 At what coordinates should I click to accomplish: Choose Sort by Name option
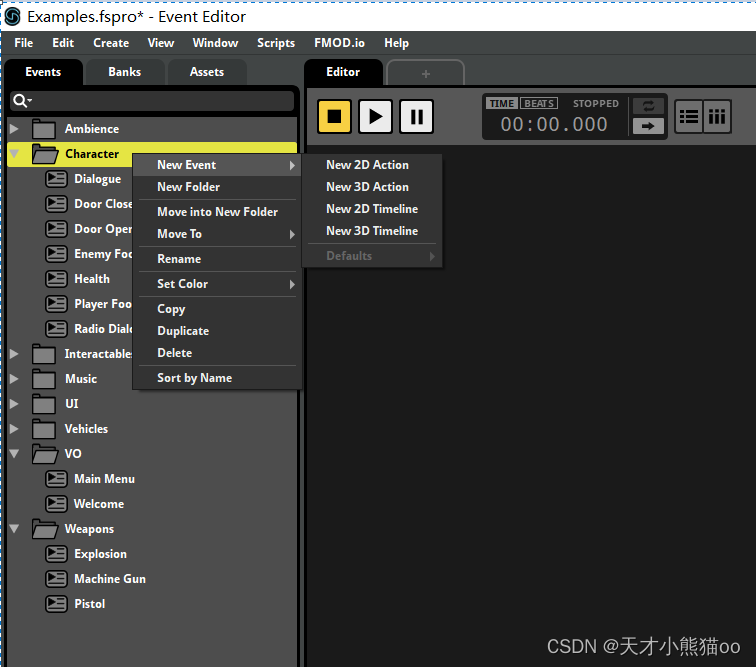click(x=217, y=378)
